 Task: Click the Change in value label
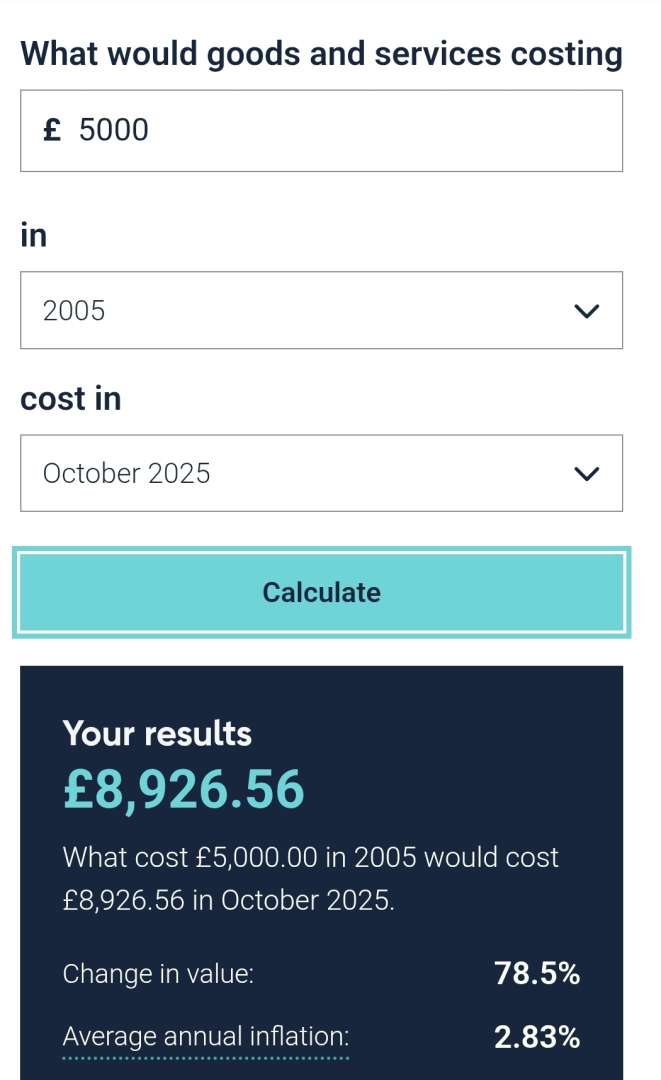coord(158,973)
